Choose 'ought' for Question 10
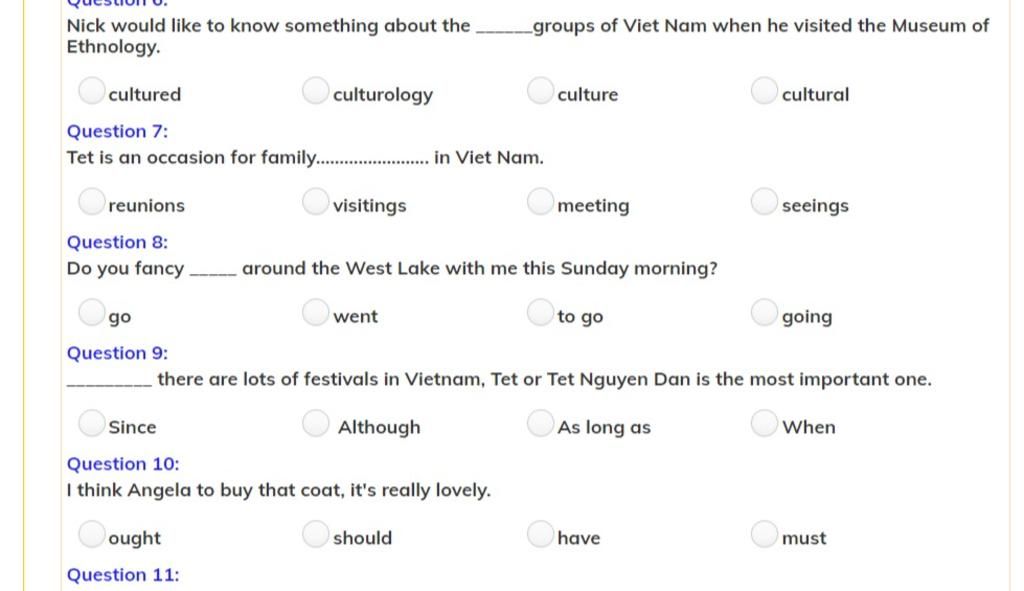Viewport: 1024px width, 591px height. (91, 534)
